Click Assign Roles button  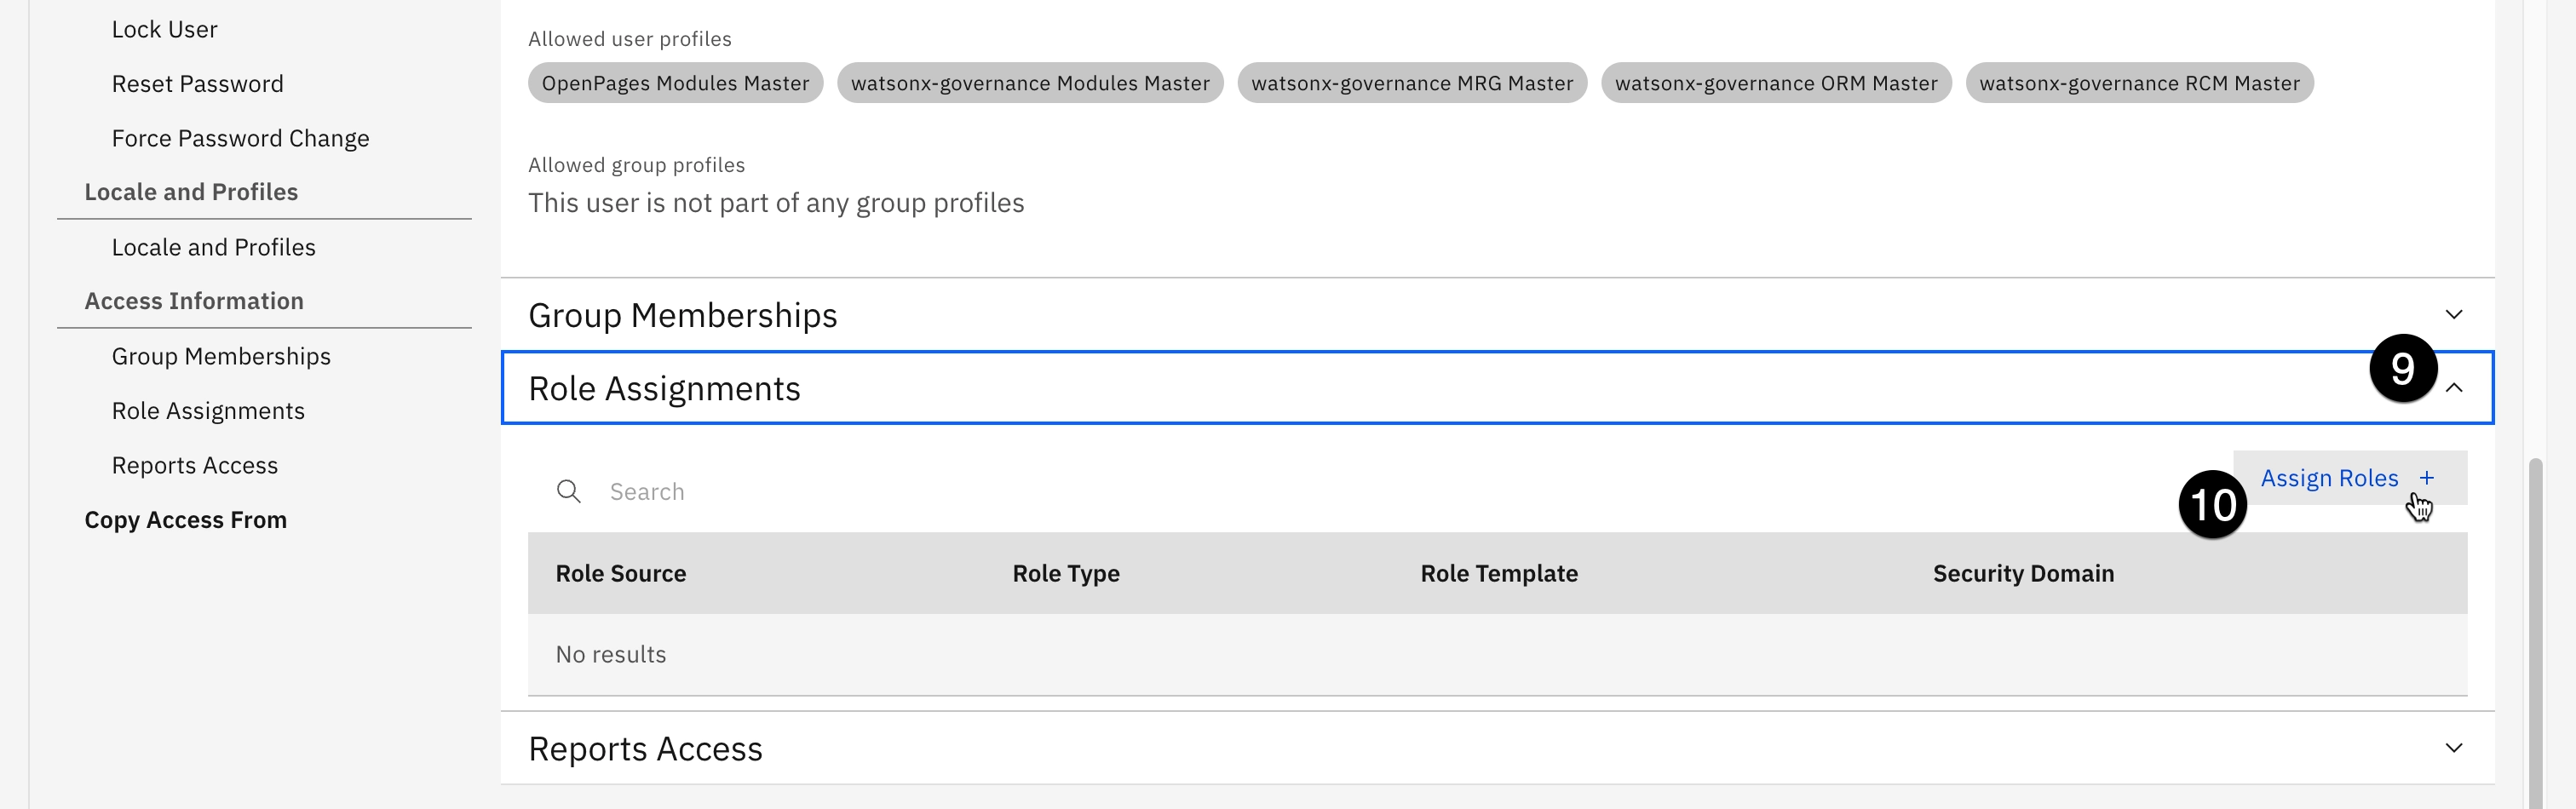pos(2350,478)
